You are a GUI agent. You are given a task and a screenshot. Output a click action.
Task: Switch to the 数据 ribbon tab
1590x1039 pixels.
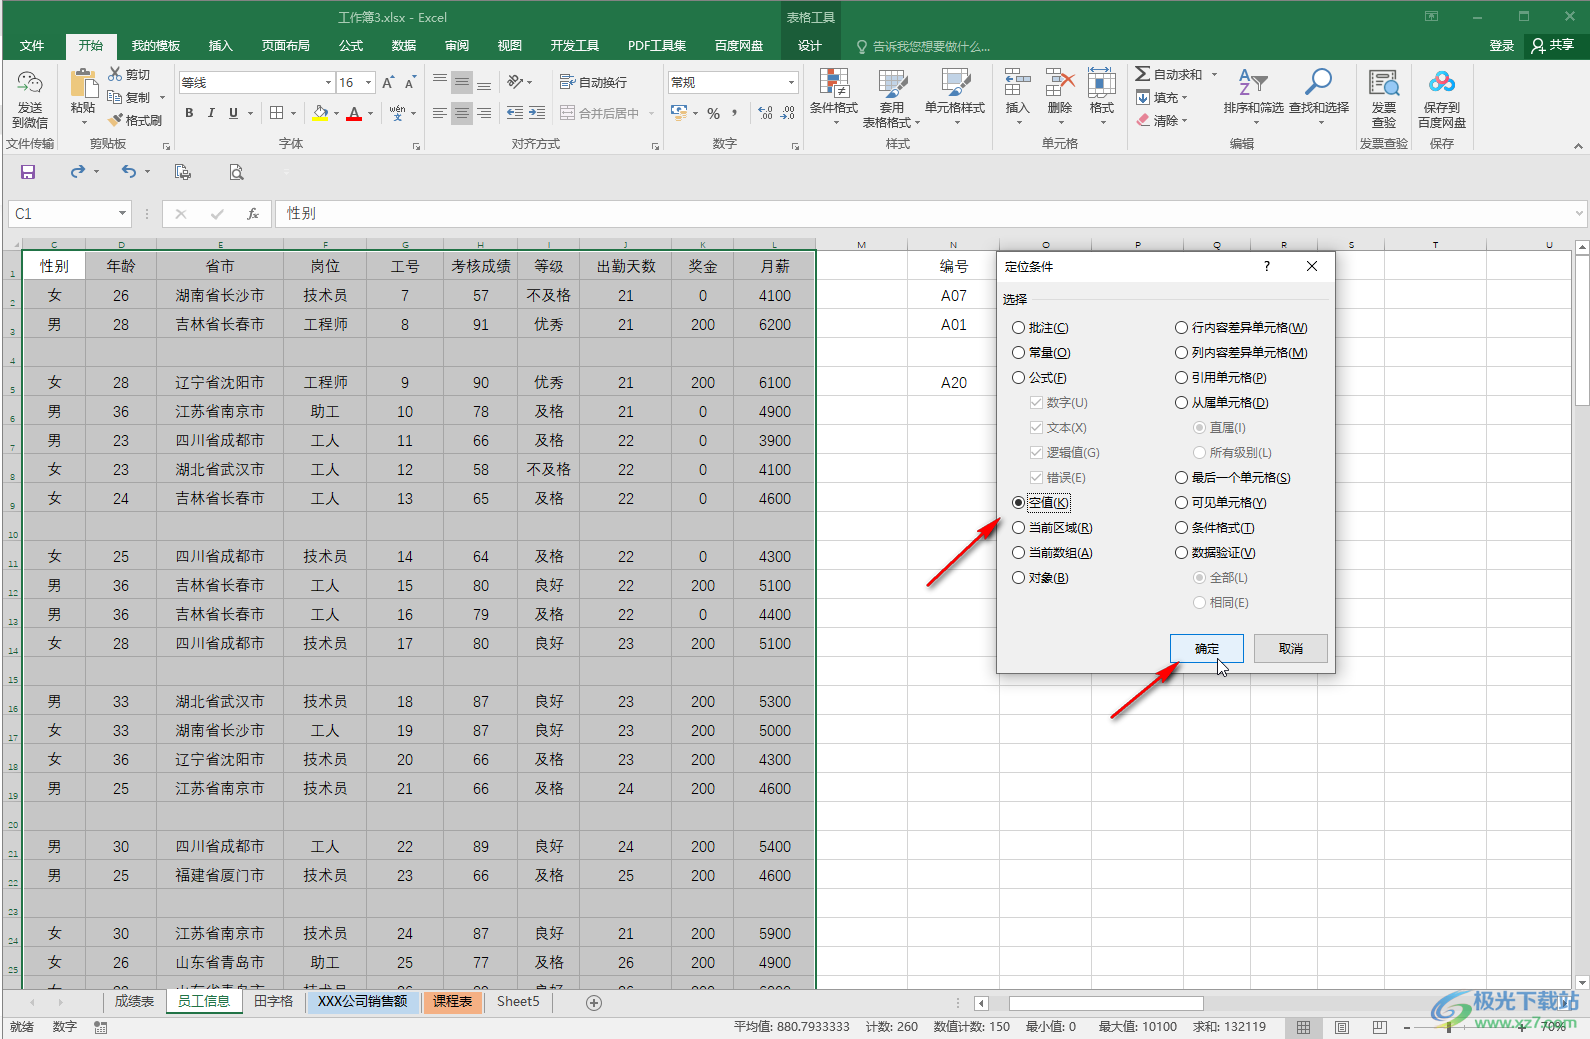click(404, 46)
